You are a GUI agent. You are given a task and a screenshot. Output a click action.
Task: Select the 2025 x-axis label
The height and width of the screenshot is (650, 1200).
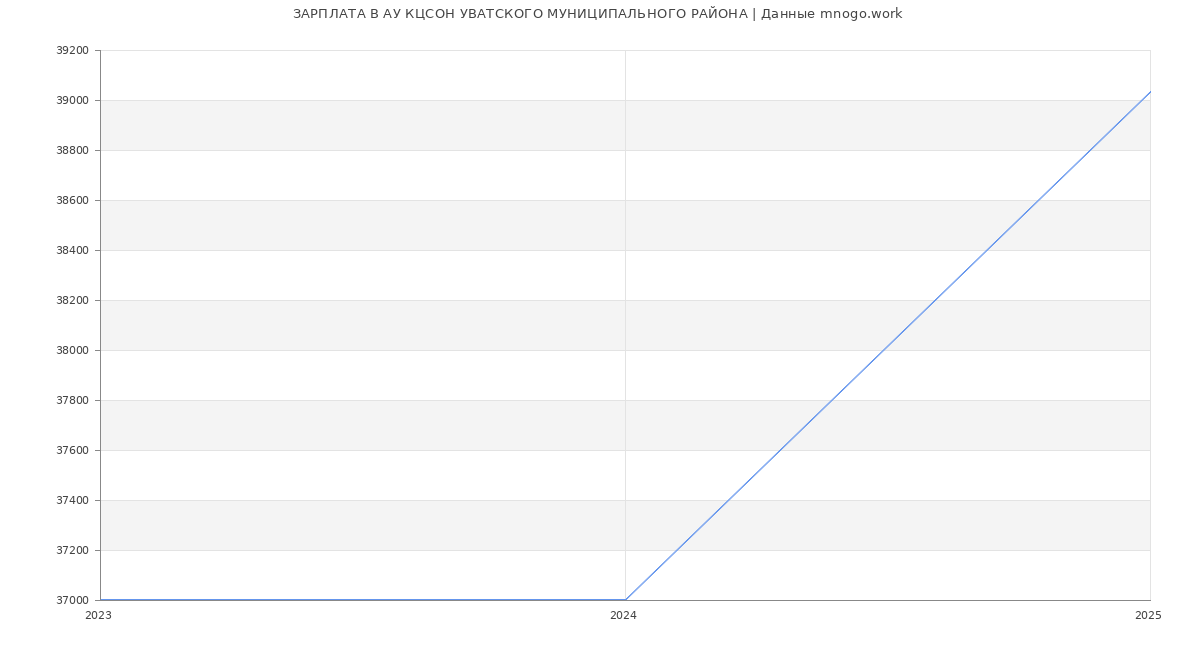1148,615
